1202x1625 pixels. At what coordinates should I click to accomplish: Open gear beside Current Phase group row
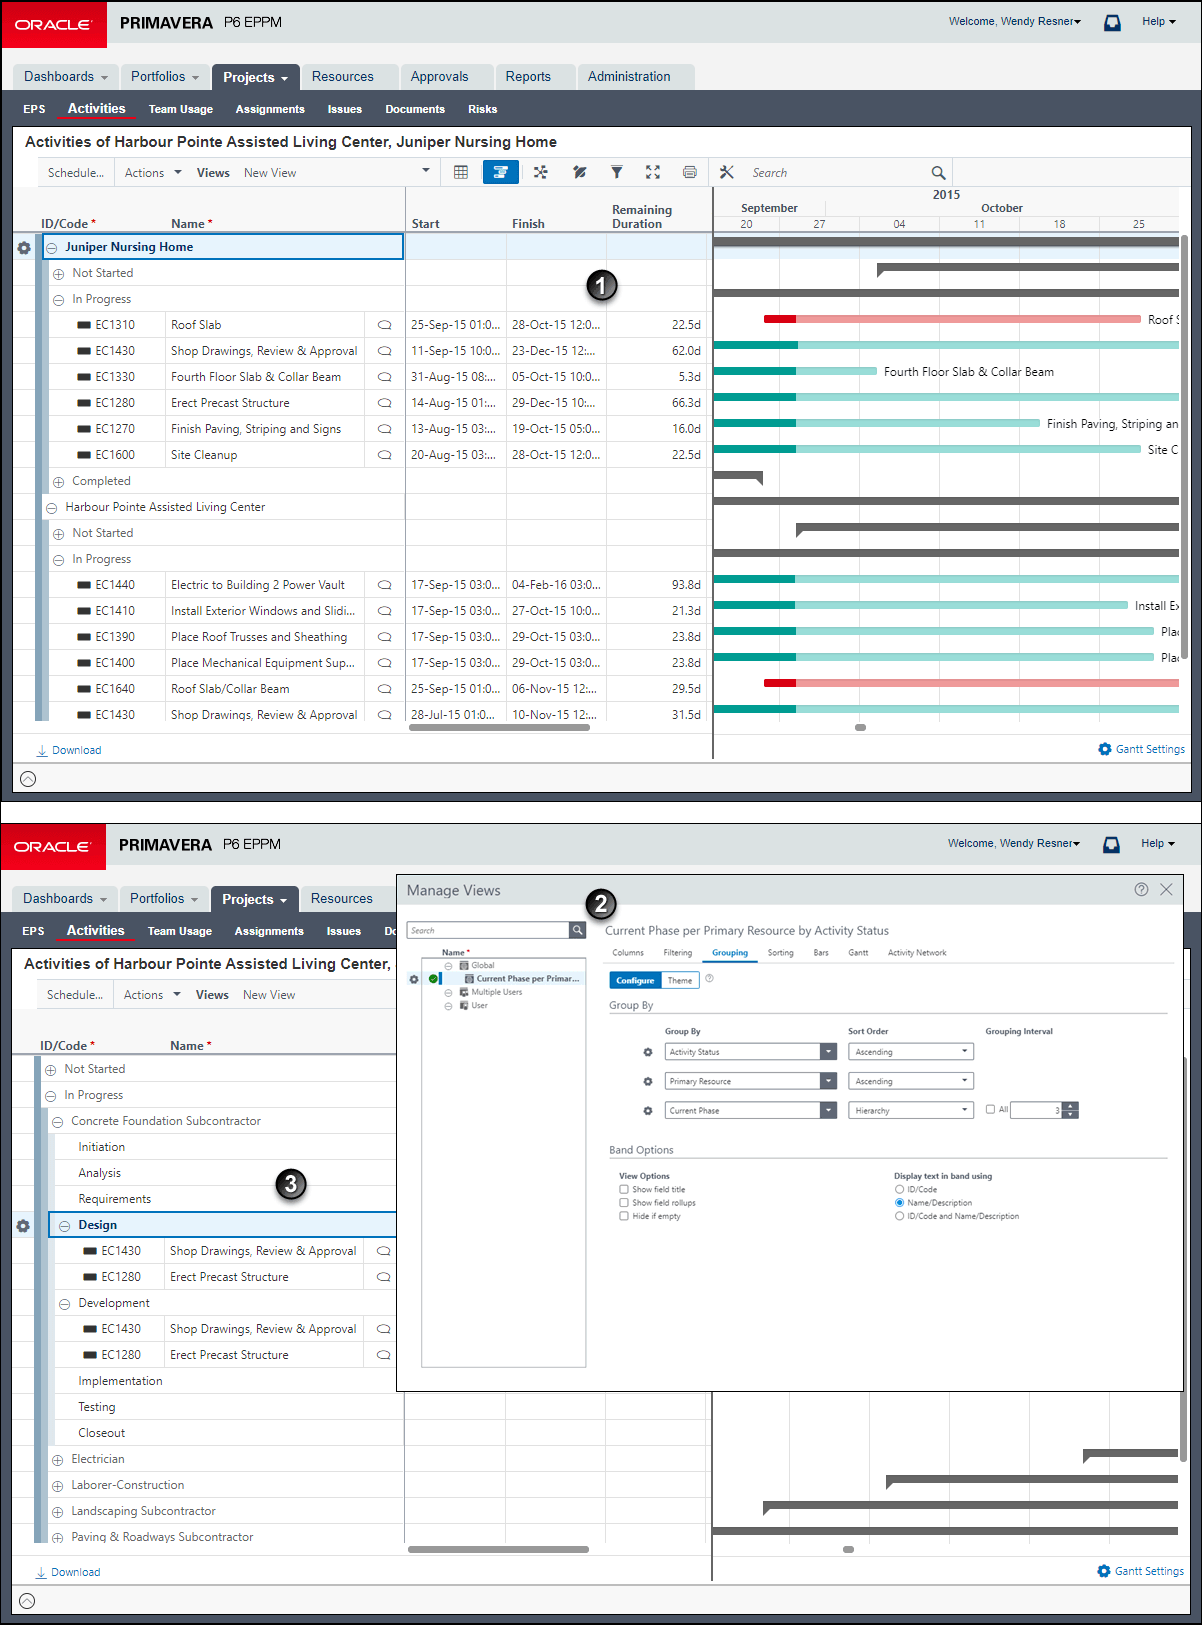point(648,1111)
